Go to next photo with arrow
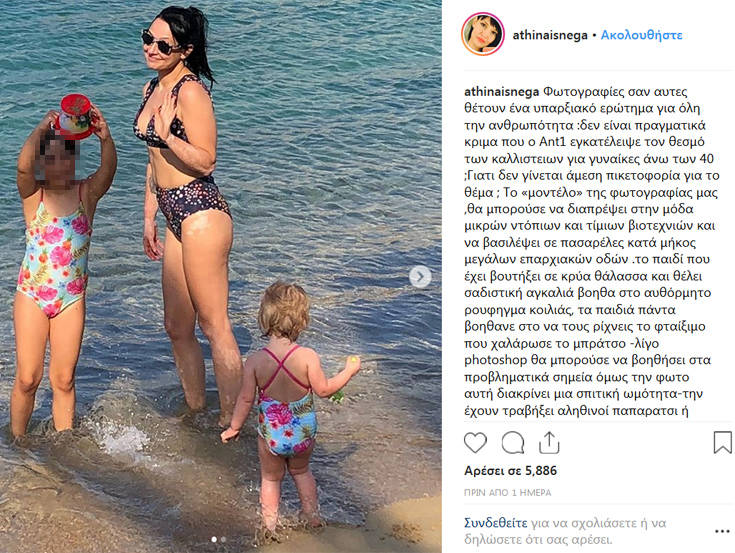Viewport: 735px width, 553px height. (420, 276)
